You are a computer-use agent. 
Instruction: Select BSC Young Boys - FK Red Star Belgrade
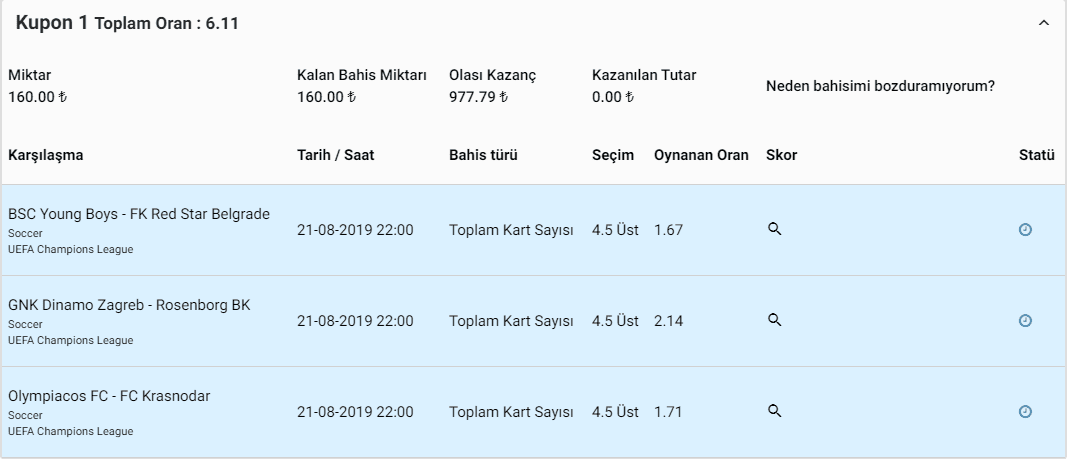click(139, 214)
